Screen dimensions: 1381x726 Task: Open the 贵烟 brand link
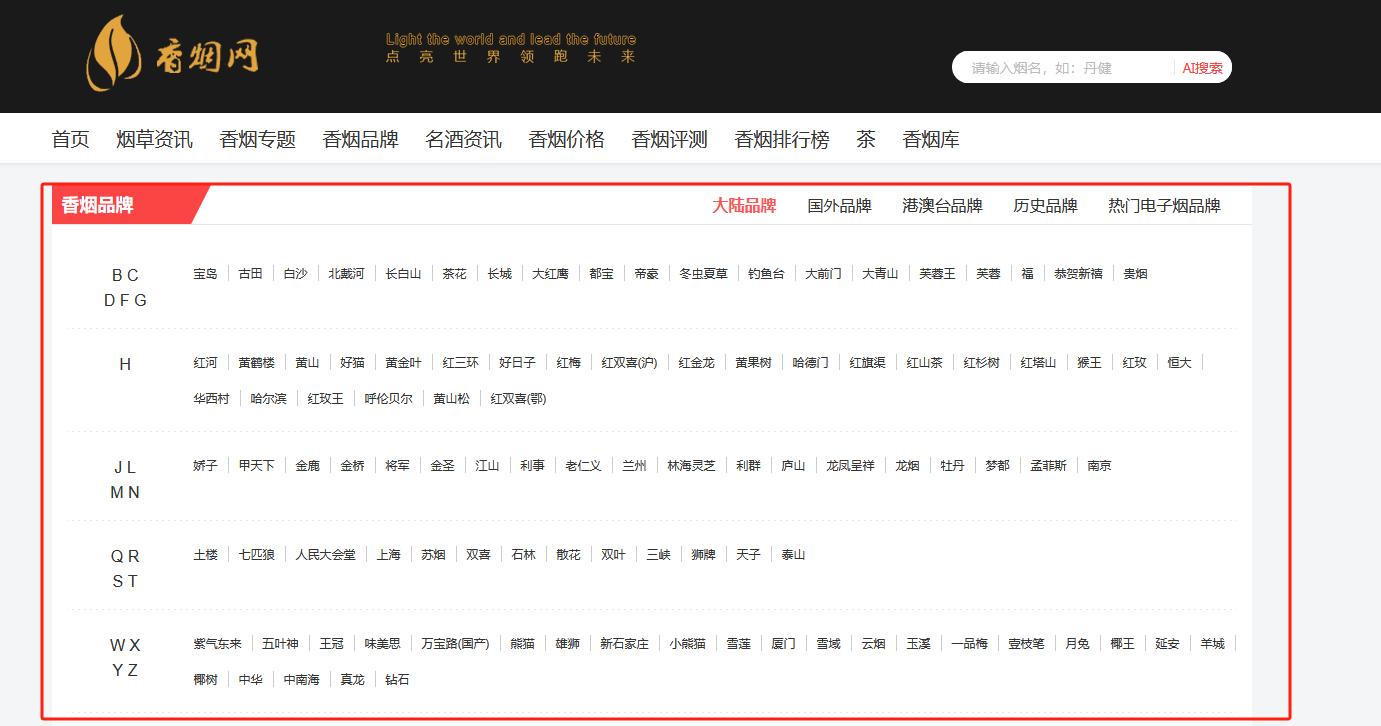(1135, 273)
